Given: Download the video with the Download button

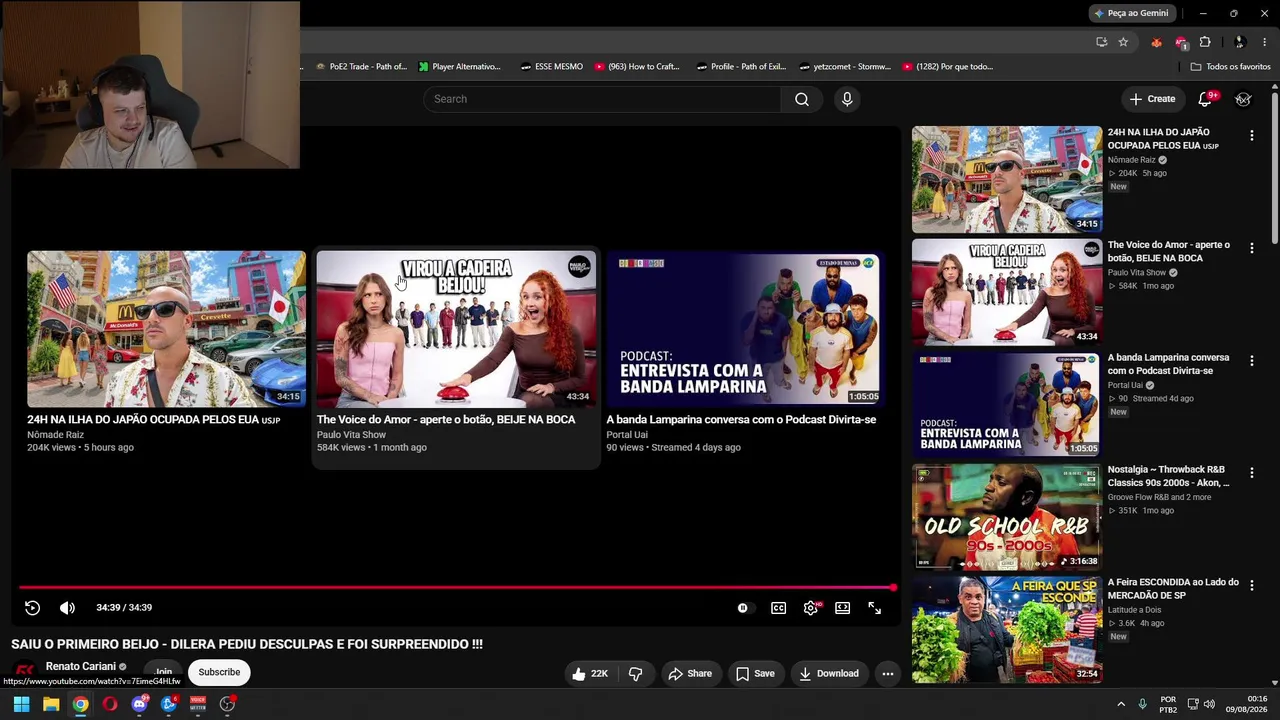Looking at the screenshot, I should 829,674.
